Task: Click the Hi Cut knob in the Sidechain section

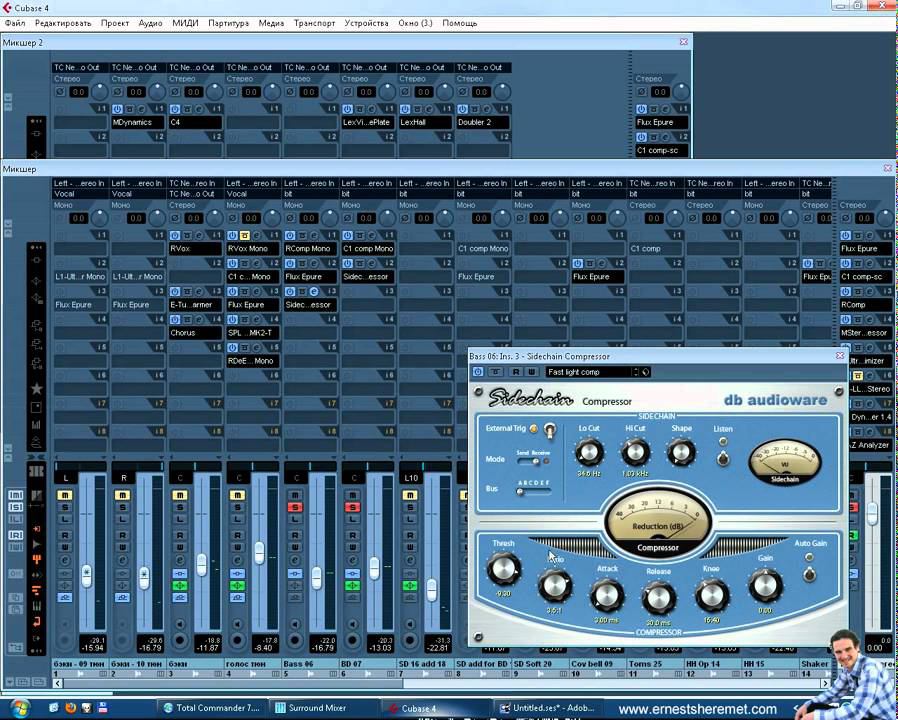Action: (635, 453)
